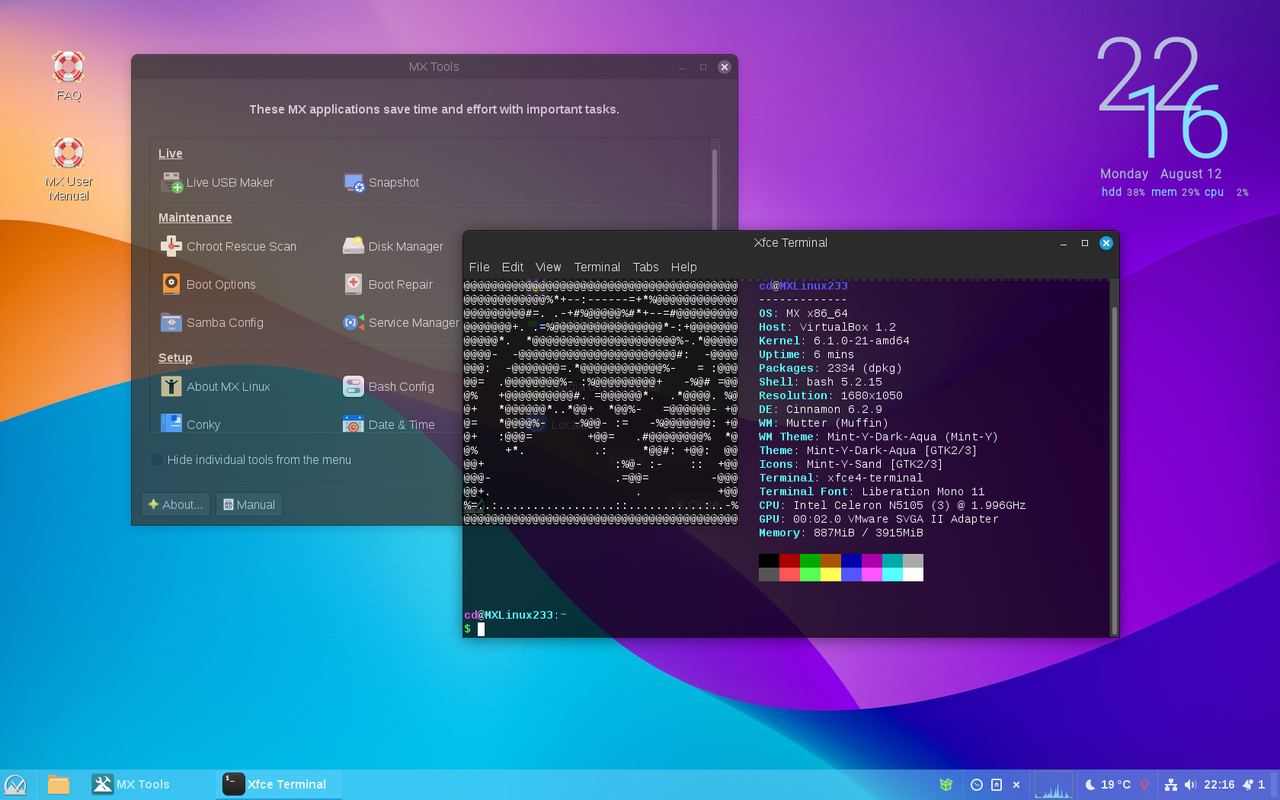Launch Service Manager tool
Screen dimensions: 1280x800
click(x=401, y=322)
